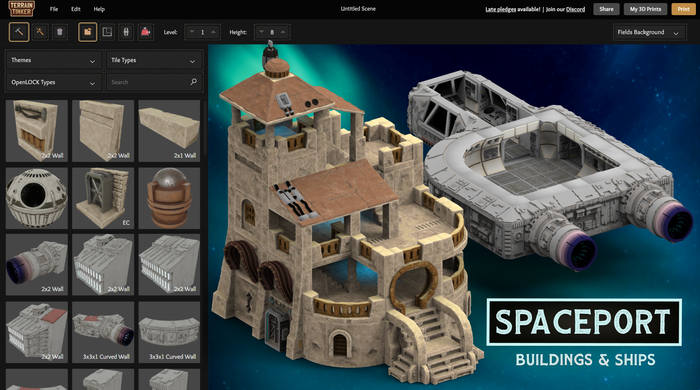Viewport: 700px width, 390px height.
Task: Open My 3D Prints
Action: (645, 9)
